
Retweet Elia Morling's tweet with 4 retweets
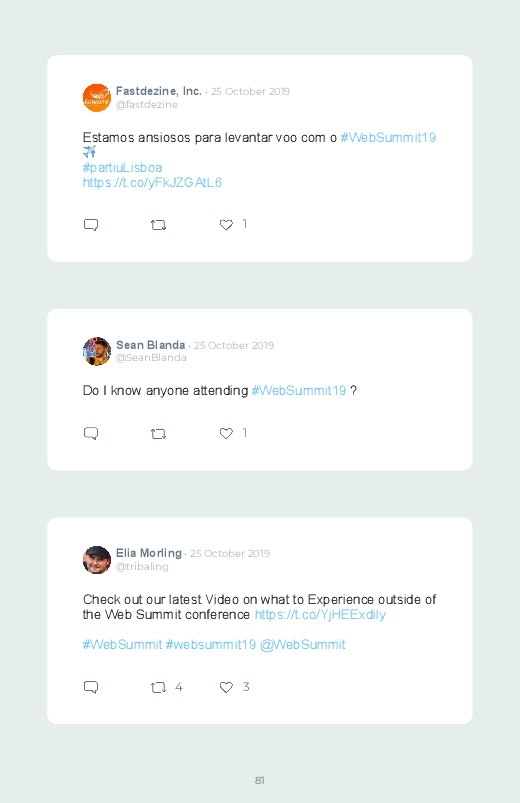coord(158,687)
